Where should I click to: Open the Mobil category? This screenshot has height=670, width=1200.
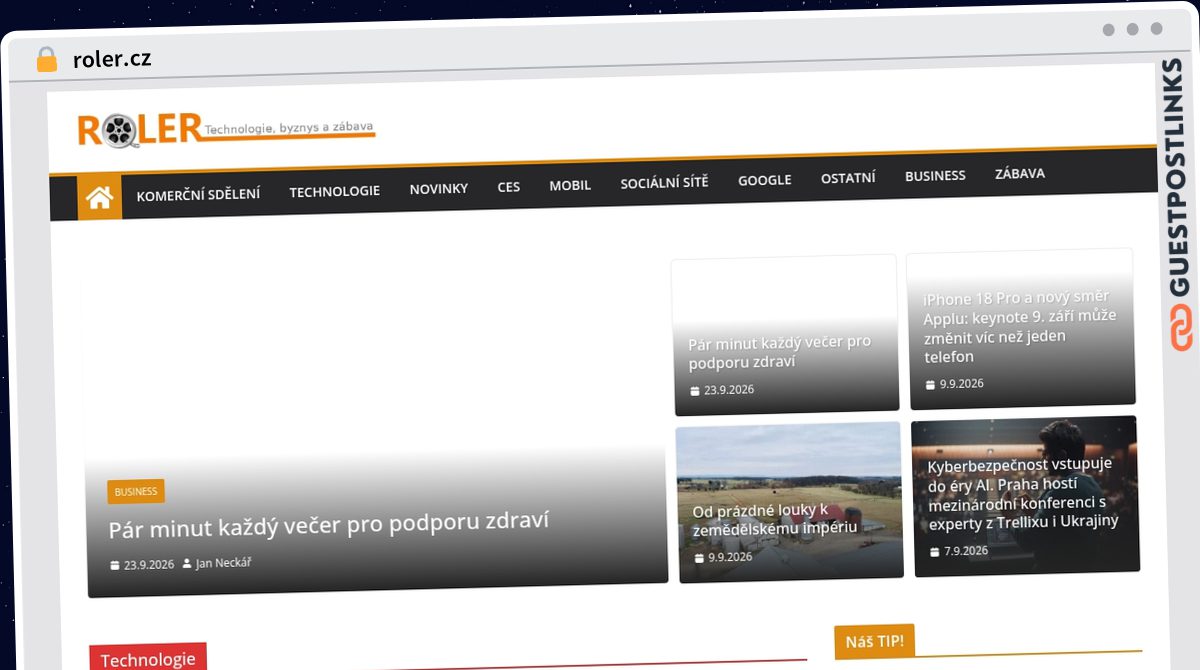click(570, 185)
